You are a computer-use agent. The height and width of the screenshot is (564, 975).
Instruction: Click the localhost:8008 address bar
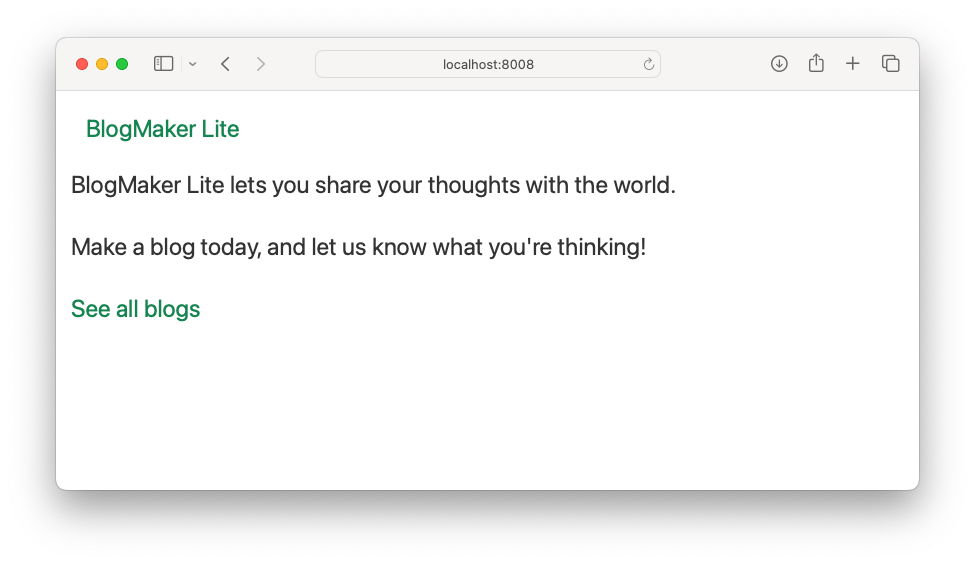[x=488, y=64]
